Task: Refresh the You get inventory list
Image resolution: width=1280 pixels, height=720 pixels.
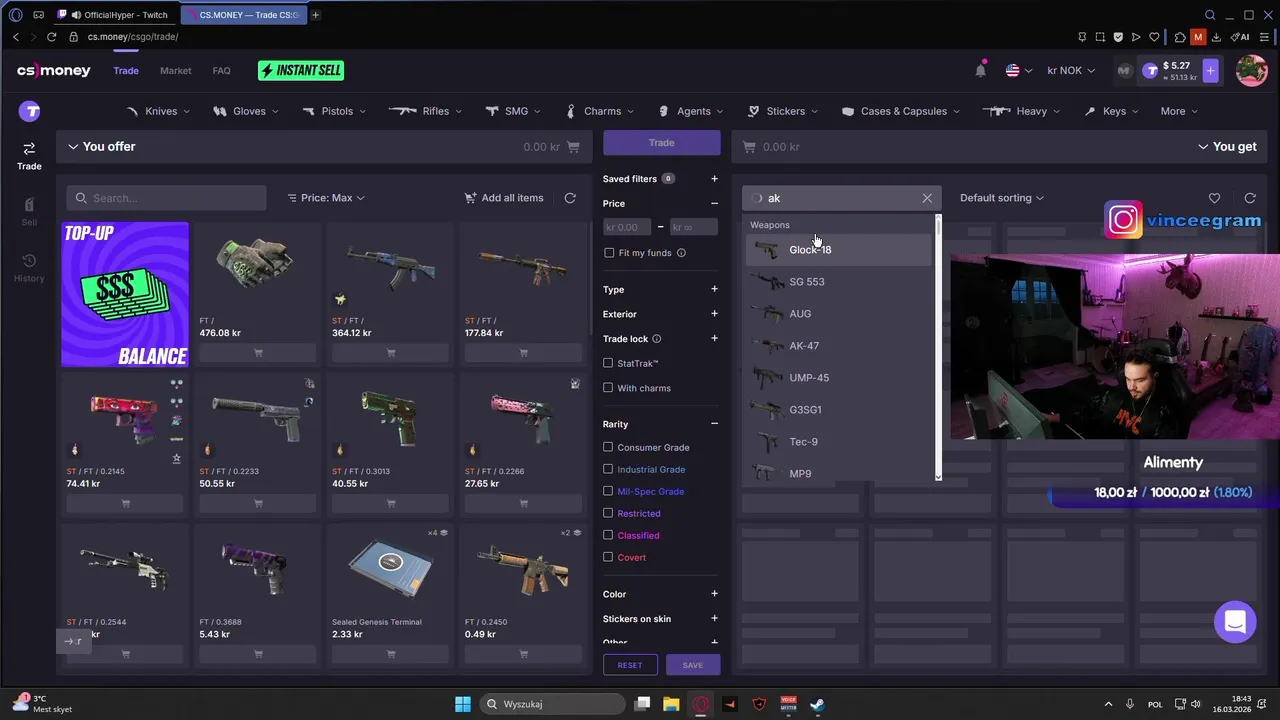Action: 1250,198
